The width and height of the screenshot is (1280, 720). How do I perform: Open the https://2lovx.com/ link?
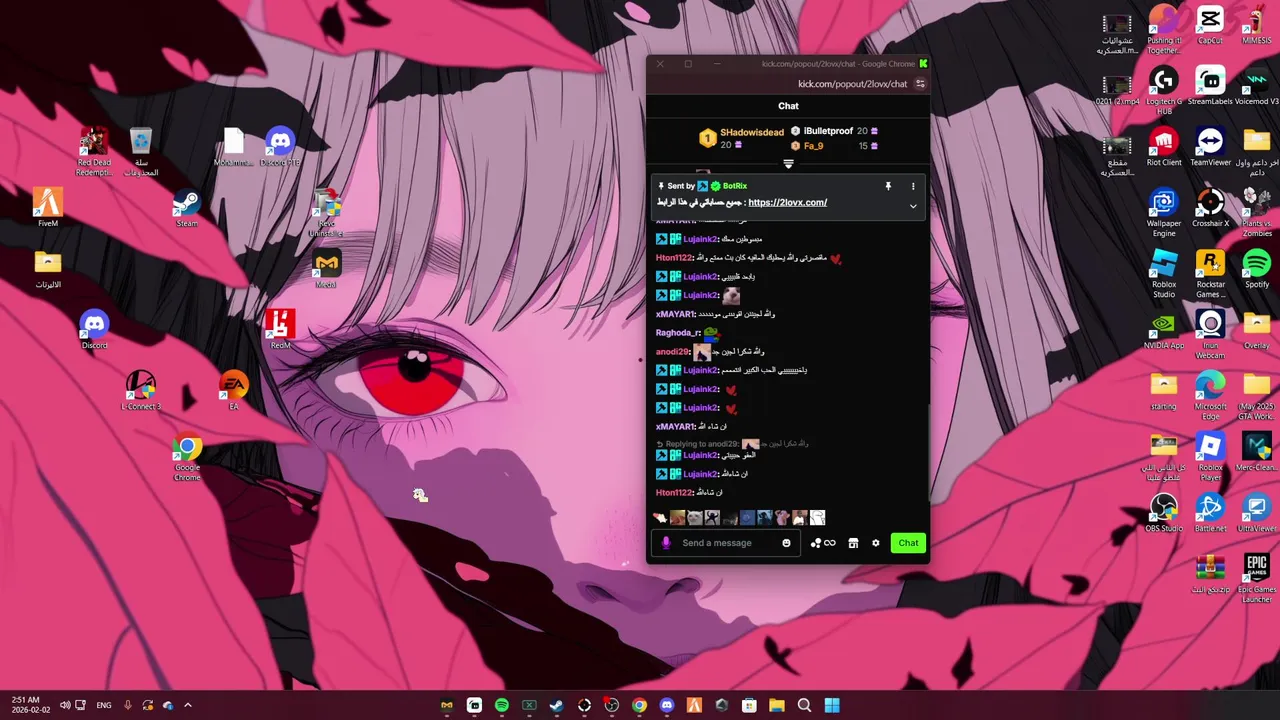787,202
